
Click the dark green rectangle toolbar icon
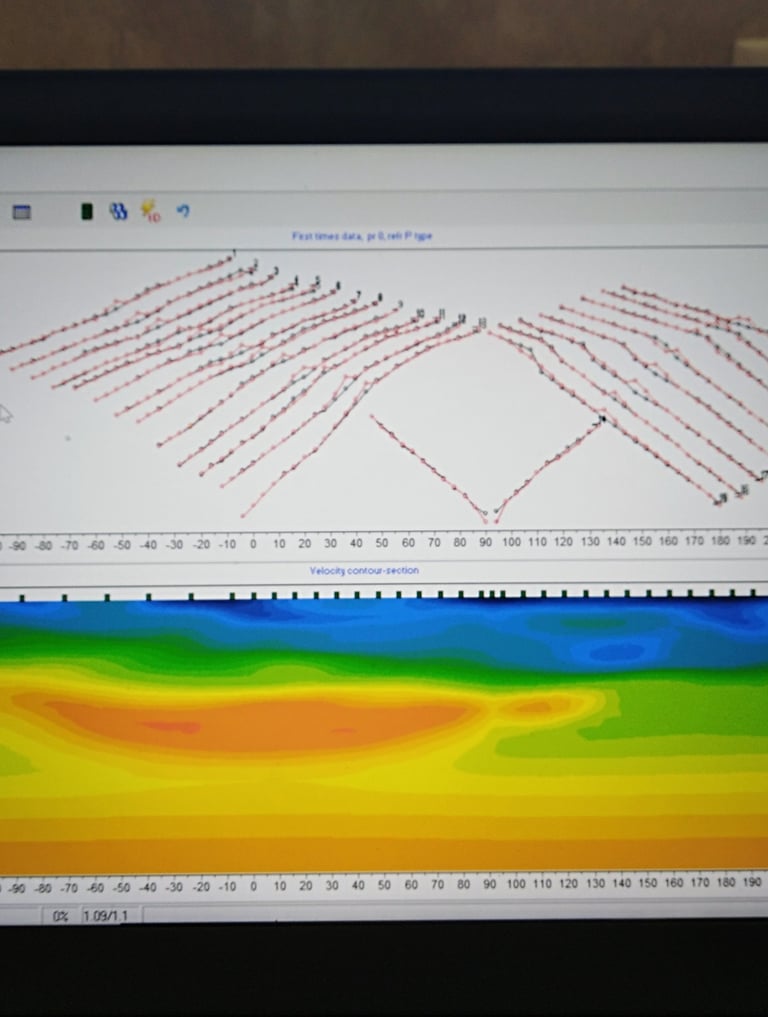(86, 211)
